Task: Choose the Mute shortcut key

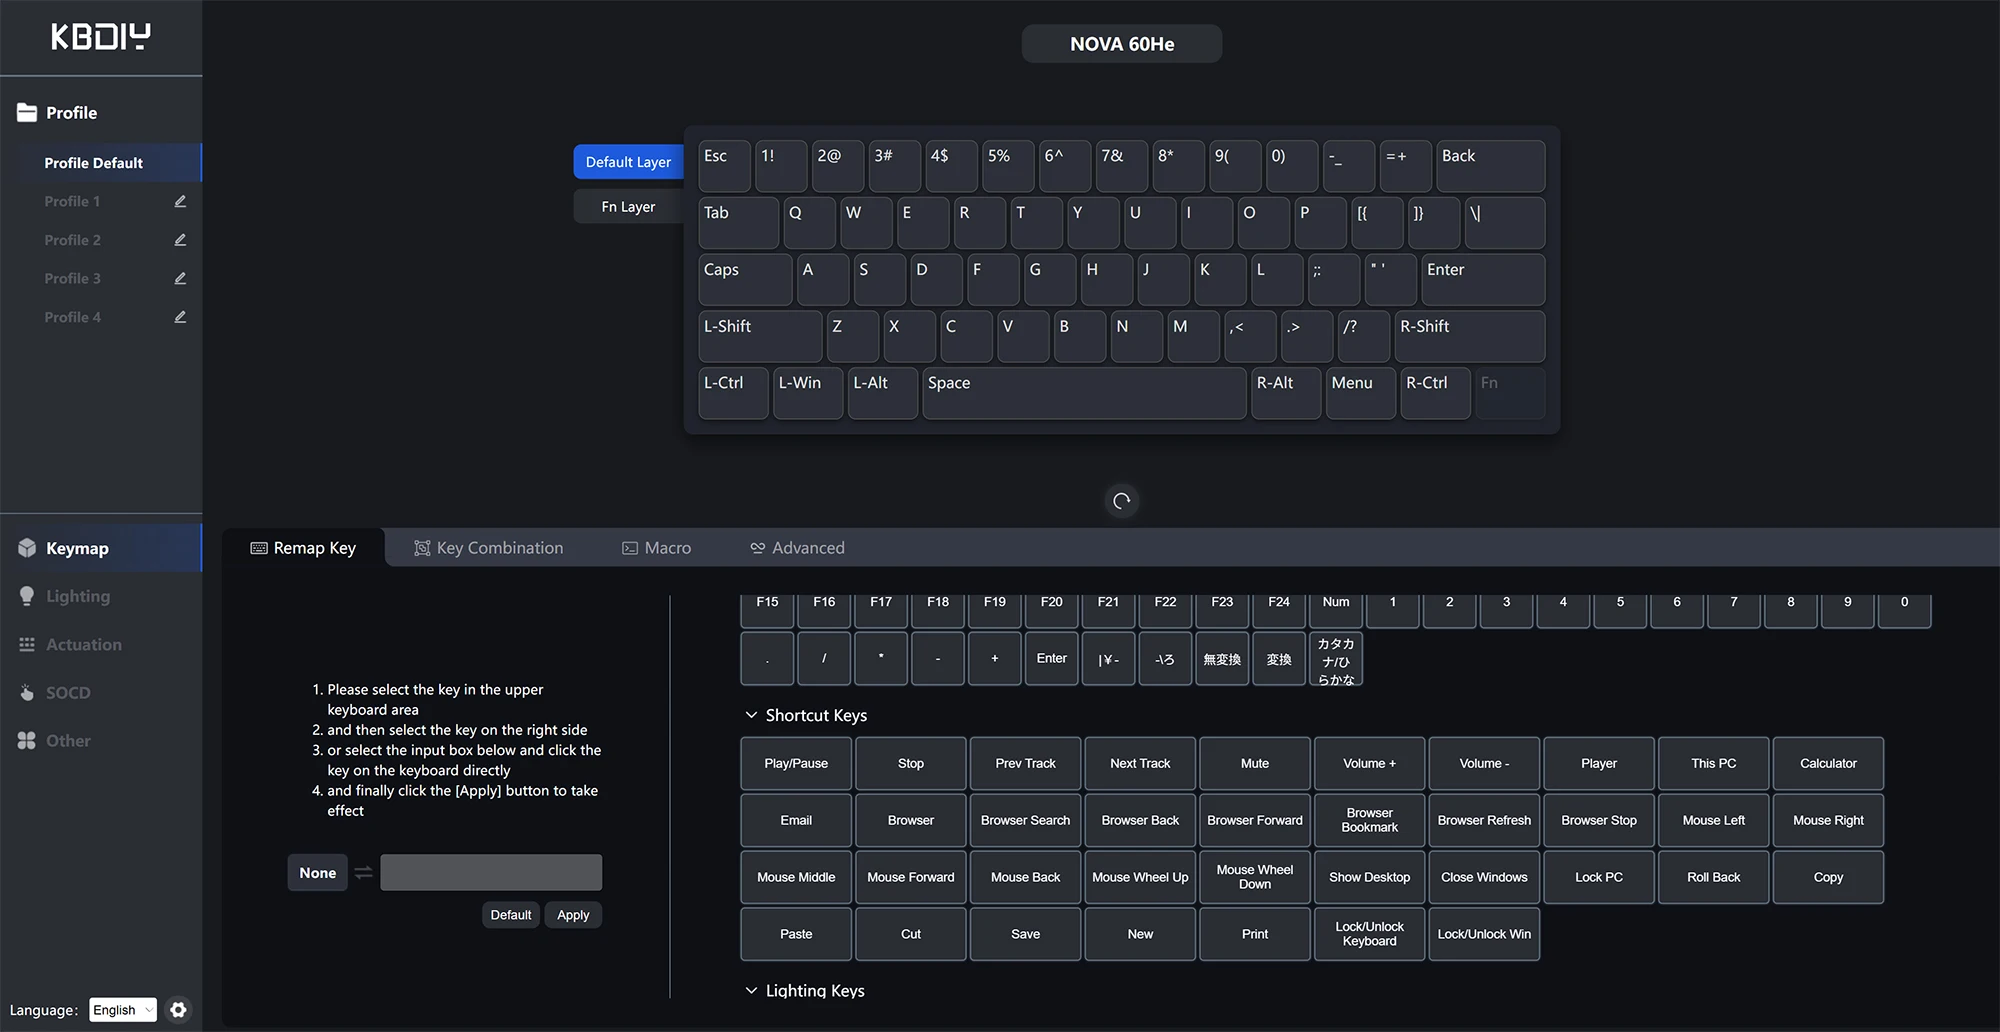Action: [x=1255, y=764]
